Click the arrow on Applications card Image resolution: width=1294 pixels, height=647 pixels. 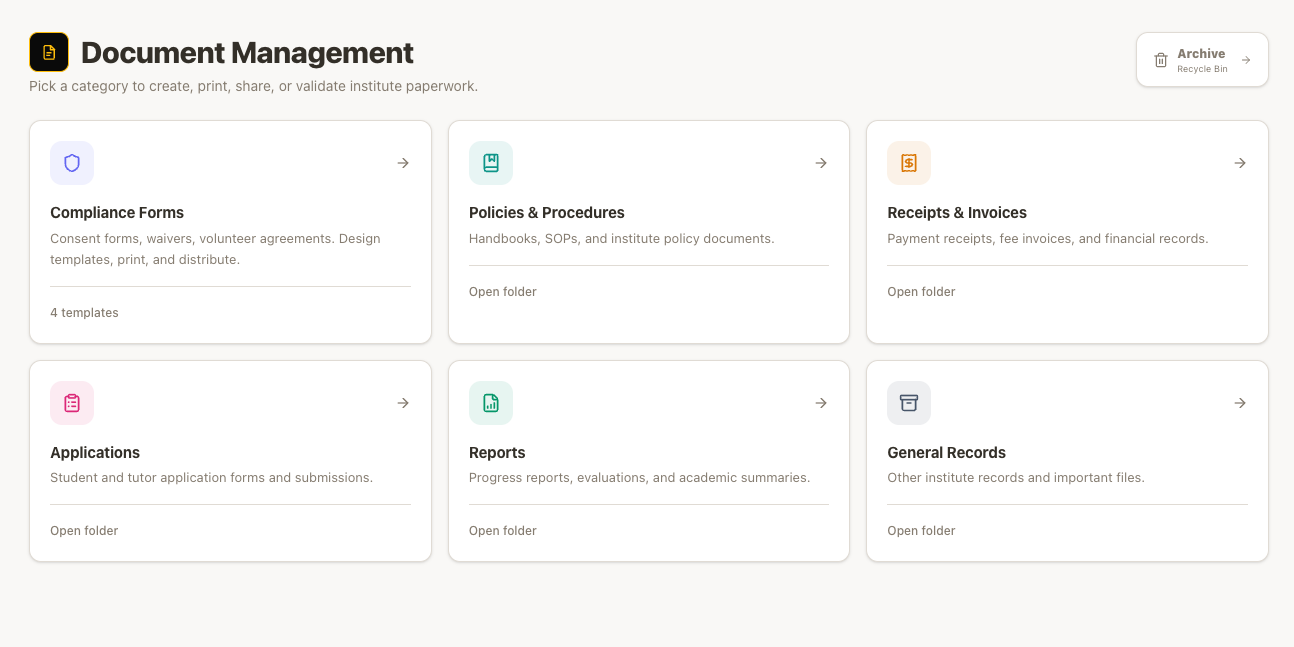(403, 403)
